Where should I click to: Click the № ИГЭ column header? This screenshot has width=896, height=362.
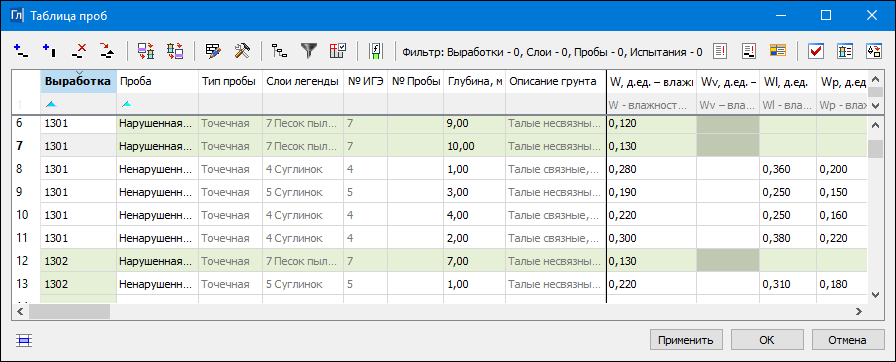365,82
